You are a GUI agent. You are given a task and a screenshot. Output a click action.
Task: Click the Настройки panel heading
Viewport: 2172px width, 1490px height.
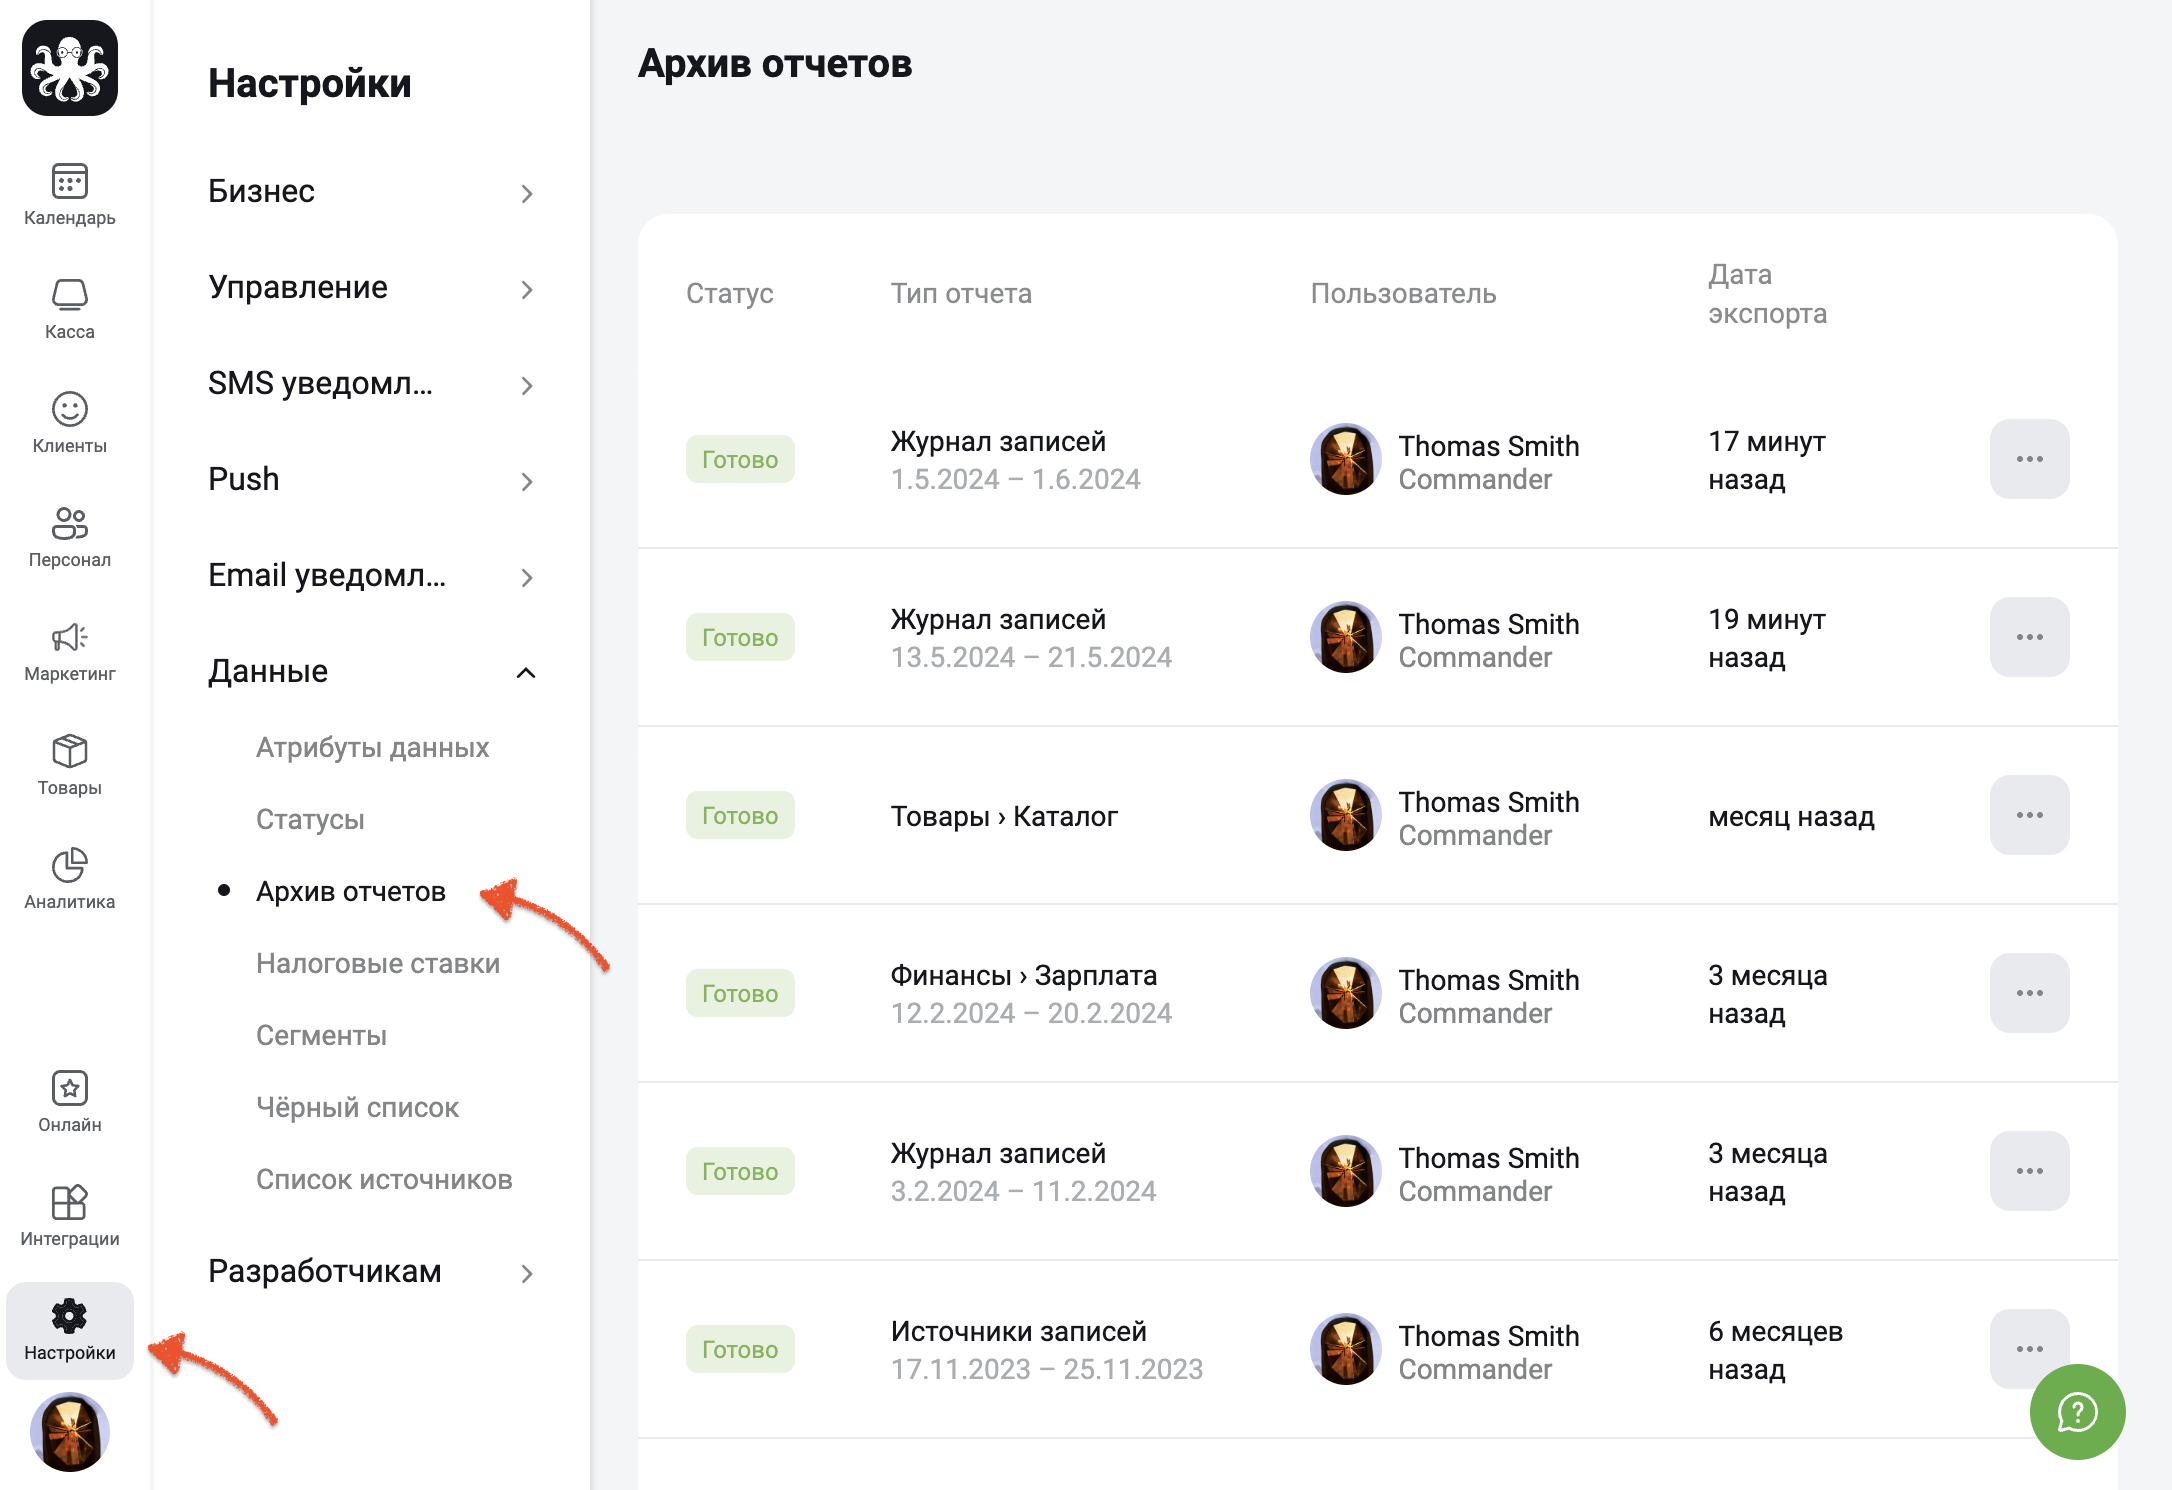coord(310,84)
